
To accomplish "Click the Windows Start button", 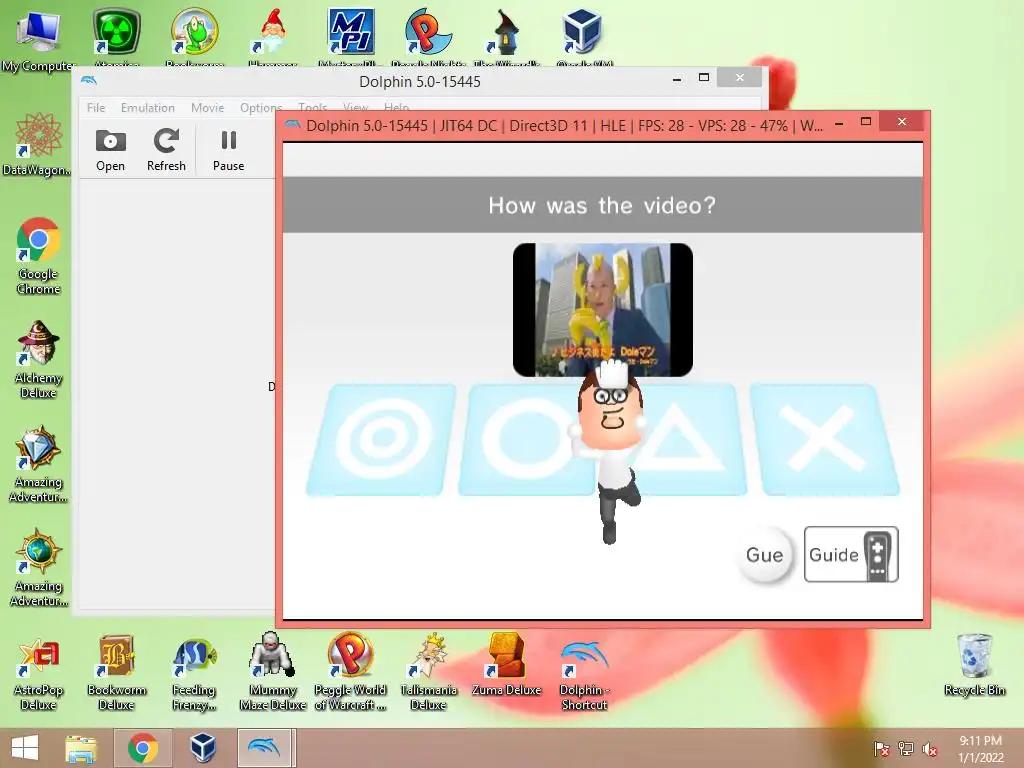I will 25,748.
